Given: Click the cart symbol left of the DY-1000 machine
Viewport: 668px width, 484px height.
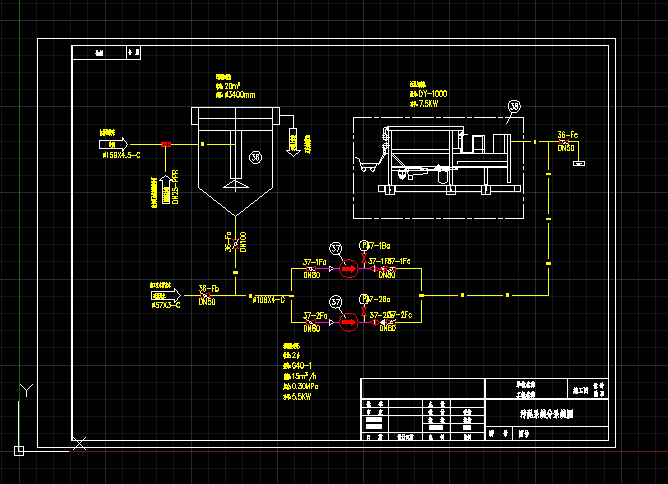Looking at the screenshot, I should pos(368,164).
